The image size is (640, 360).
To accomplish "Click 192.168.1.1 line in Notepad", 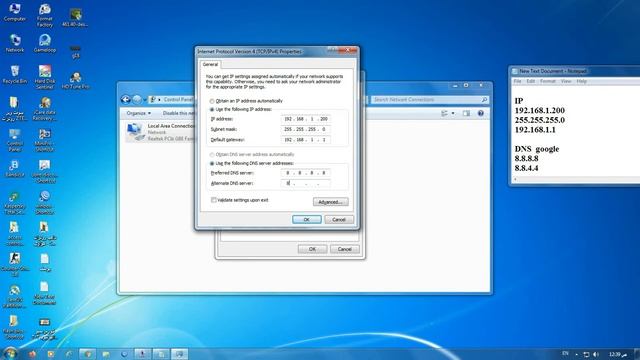I will pyautogui.click(x=535, y=130).
